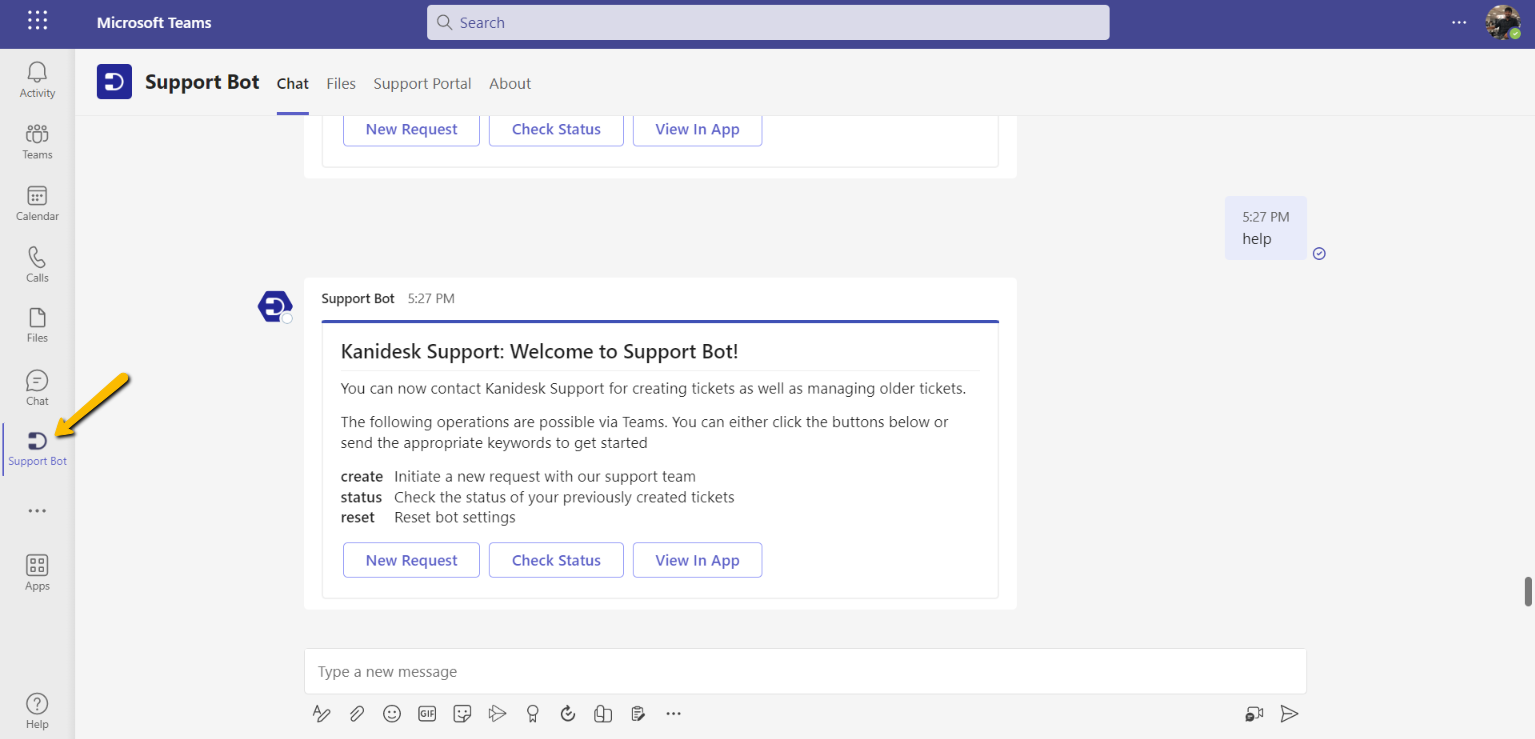The width and height of the screenshot is (1535, 739).
Task: Click the Format text icon in compose toolbar
Action: 321,713
